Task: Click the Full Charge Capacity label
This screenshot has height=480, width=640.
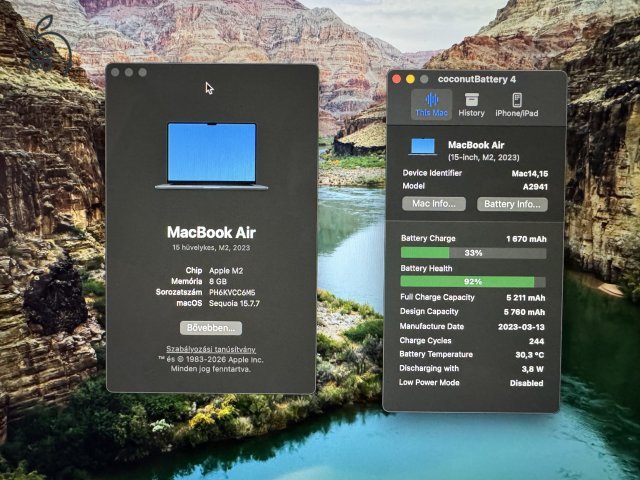Action: pos(437,297)
